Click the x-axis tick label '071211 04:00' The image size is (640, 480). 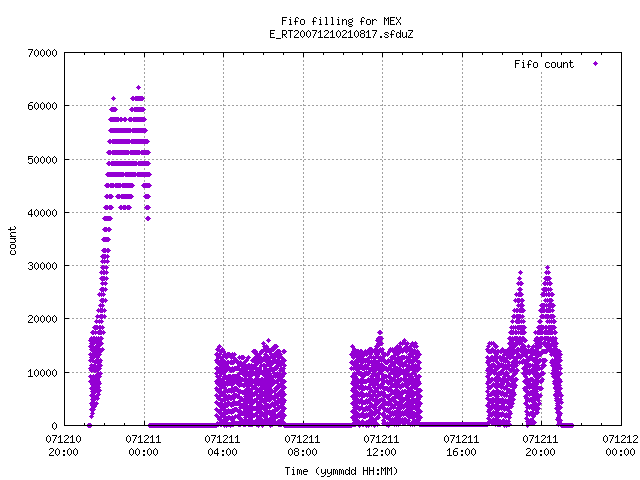coord(222,446)
